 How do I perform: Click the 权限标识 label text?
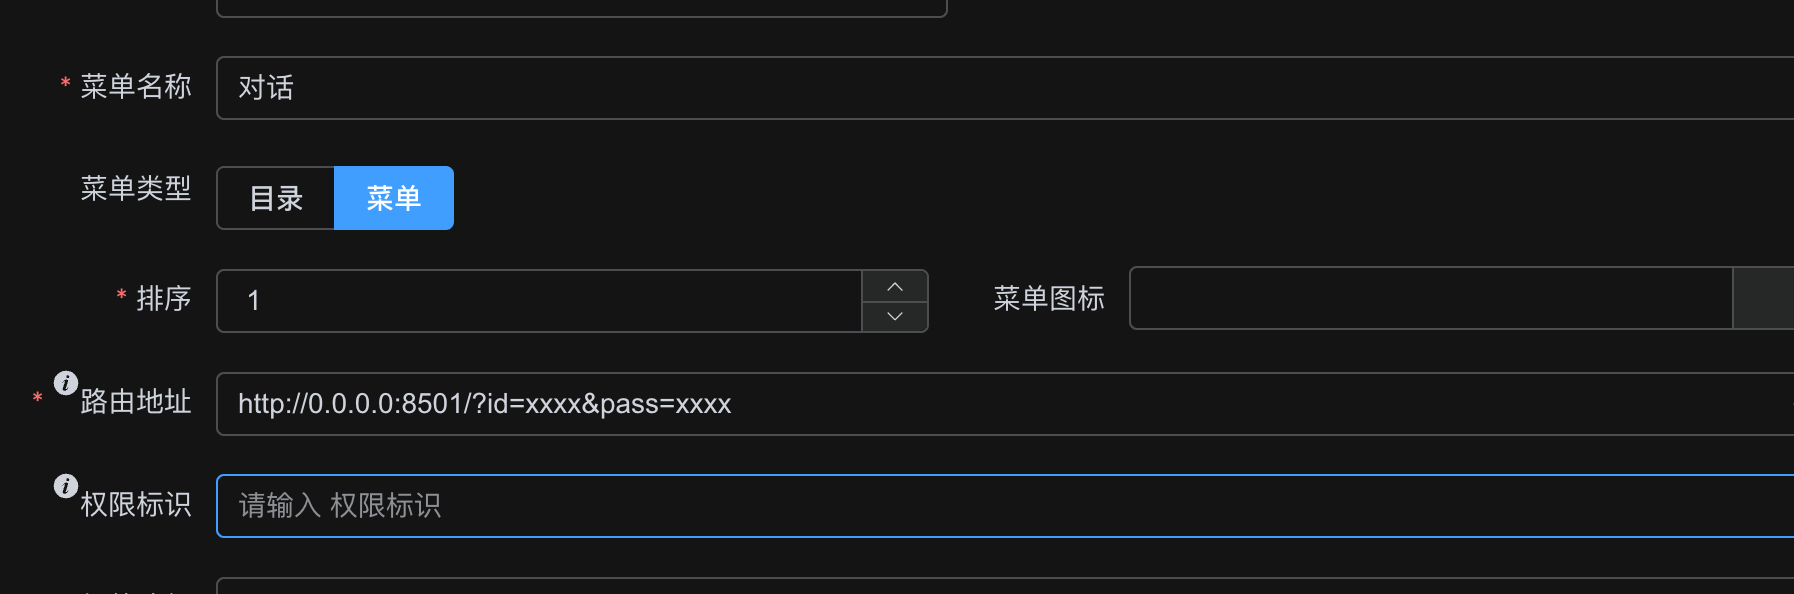(x=136, y=504)
